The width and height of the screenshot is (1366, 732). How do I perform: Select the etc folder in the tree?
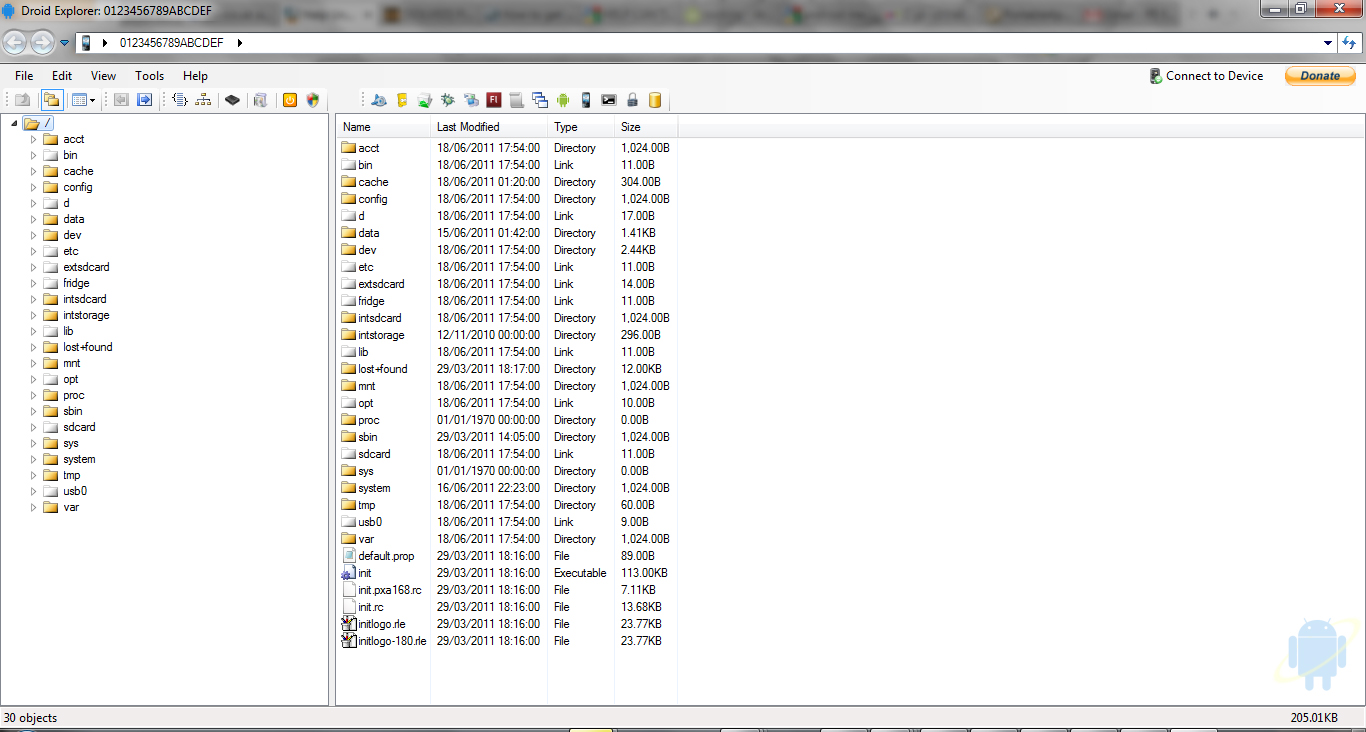pos(70,251)
